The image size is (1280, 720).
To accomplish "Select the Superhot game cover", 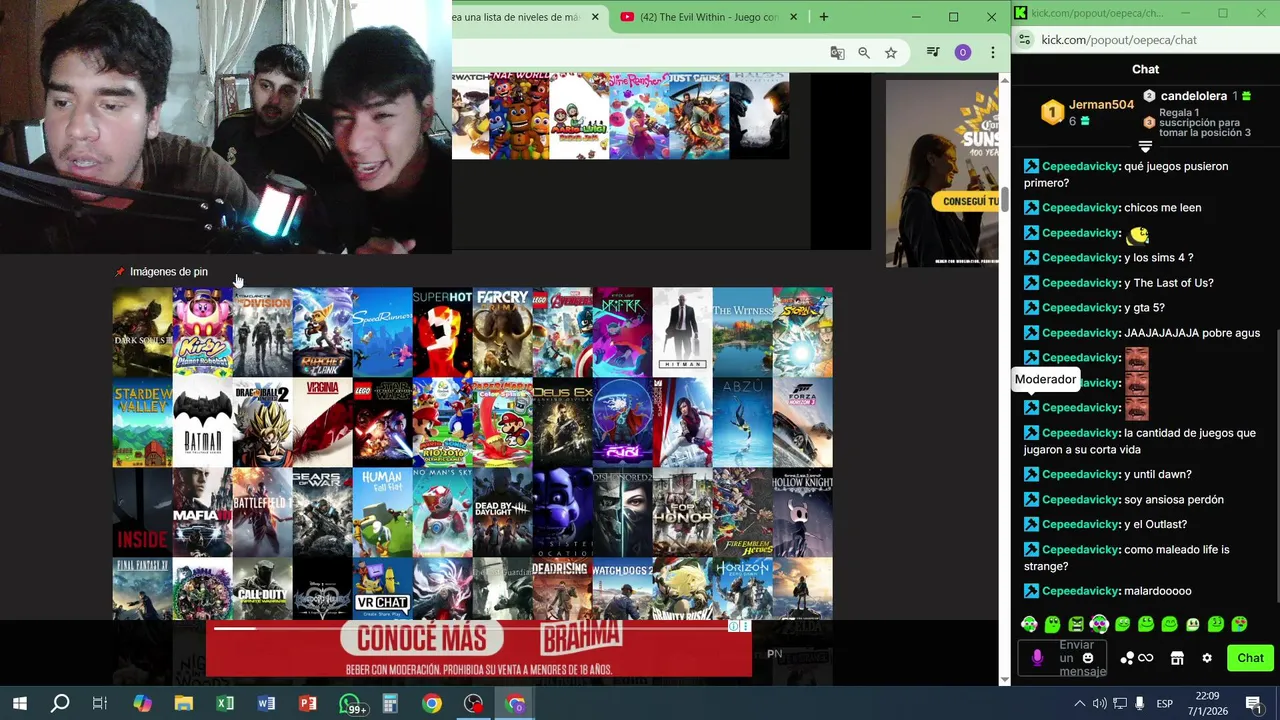I will (x=442, y=332).
